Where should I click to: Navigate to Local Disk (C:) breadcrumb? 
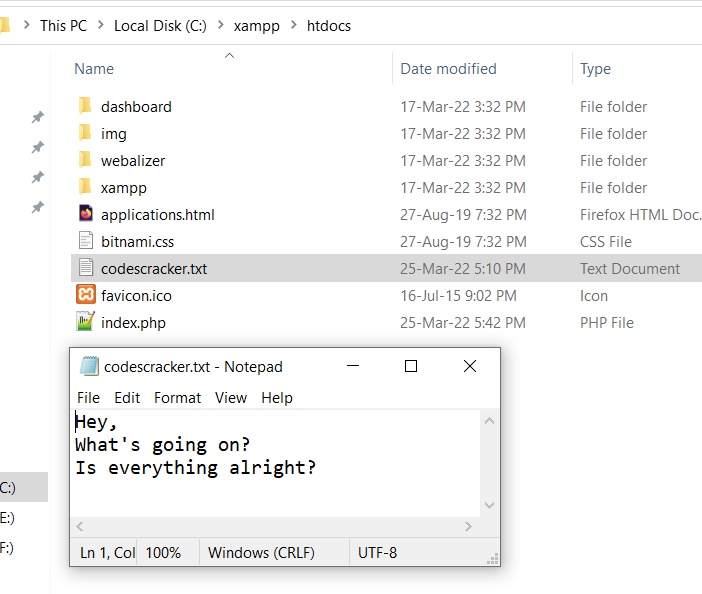(160, 26)
